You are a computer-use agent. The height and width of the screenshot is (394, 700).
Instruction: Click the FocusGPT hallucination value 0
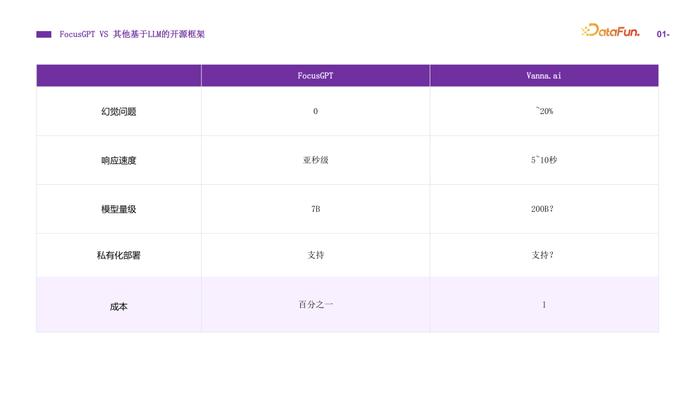pos(316,111)
